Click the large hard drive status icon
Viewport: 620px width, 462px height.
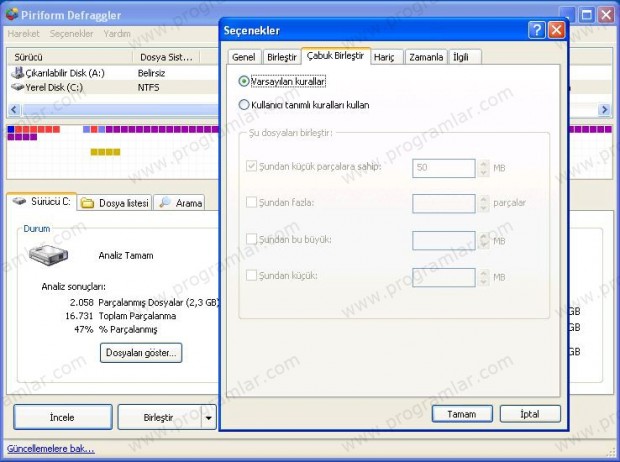click(48, 254)
